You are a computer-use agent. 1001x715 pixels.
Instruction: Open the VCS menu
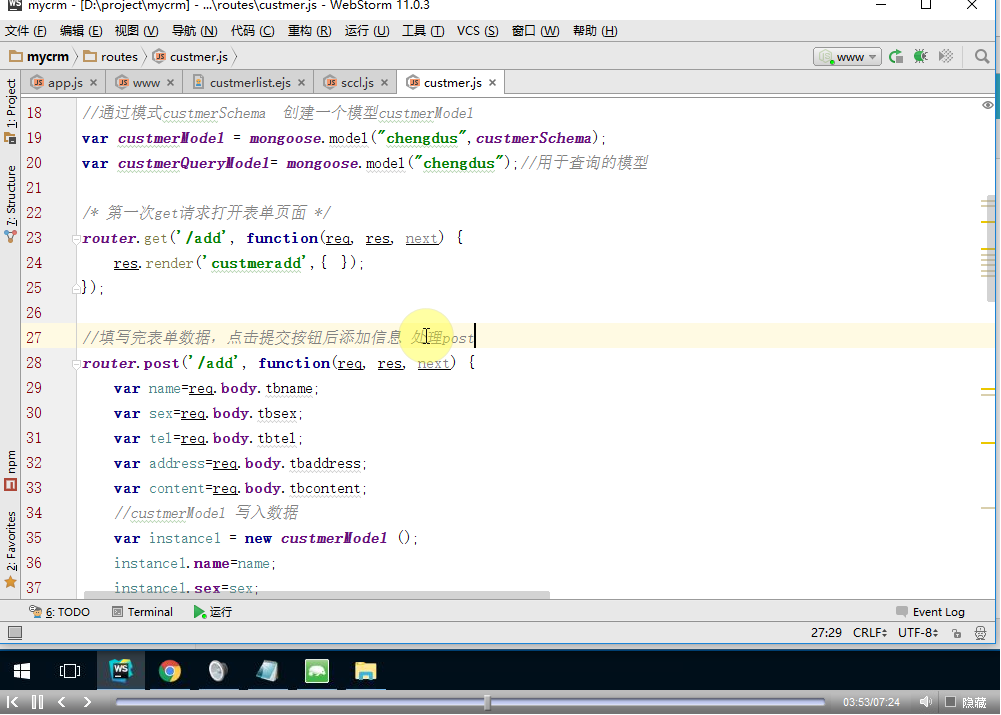pos(477,30)
